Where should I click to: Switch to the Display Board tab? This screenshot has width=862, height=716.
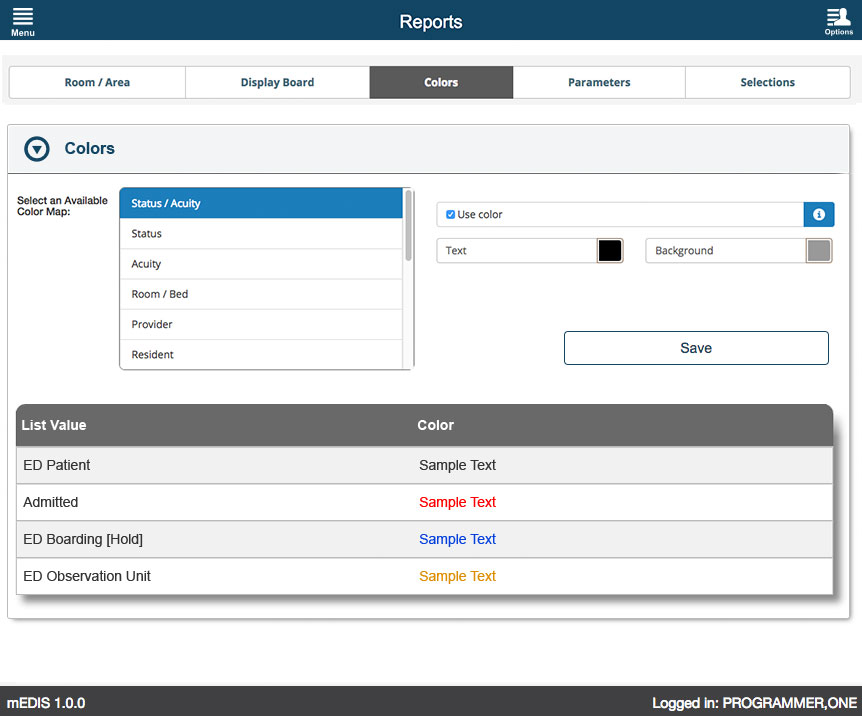(278, 82)
